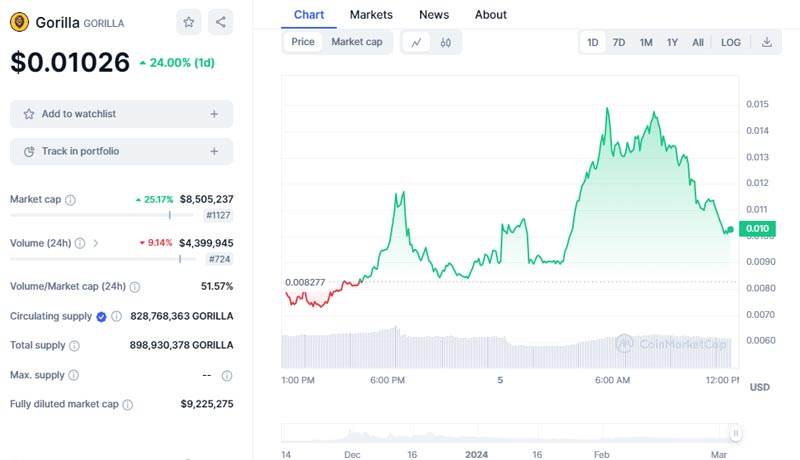Viewport: 800px width, 460px height.
Task: Click the plus icon on Add to watchlist
Action: (x=214, y=114)
